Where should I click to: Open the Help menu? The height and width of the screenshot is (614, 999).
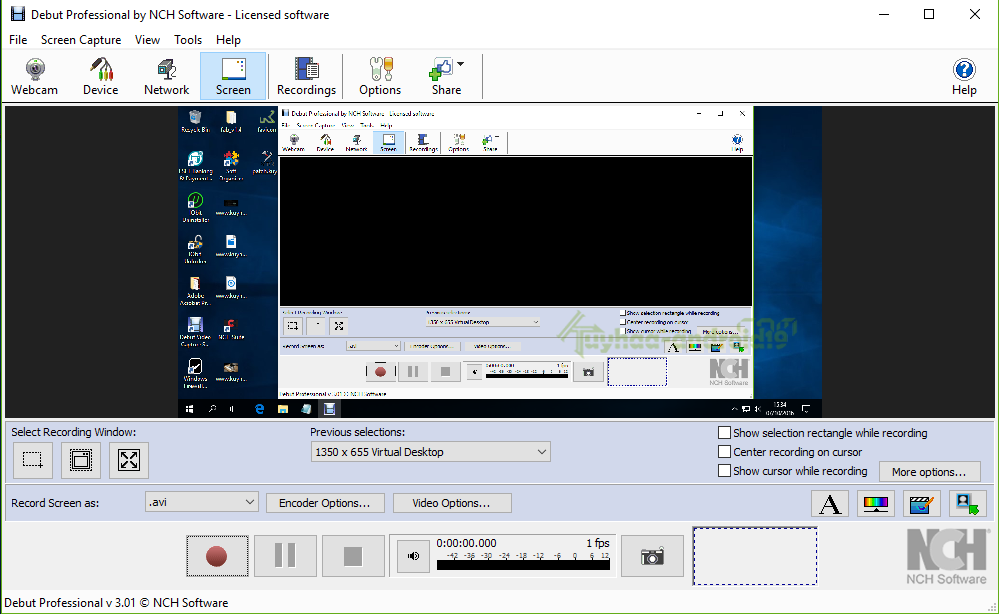click(x=228, y=39)
